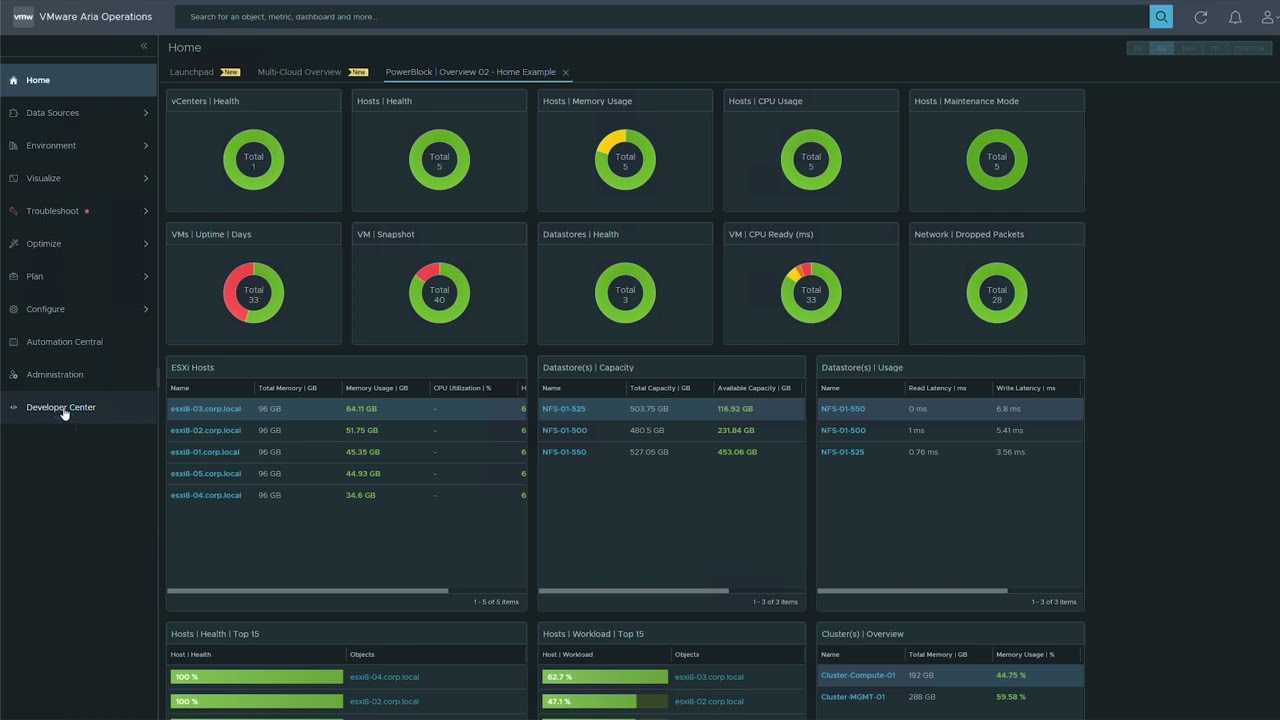Sort datastores by Write Latency | ms
Screen dimensions: 1280x720
tap(1026, 388)
